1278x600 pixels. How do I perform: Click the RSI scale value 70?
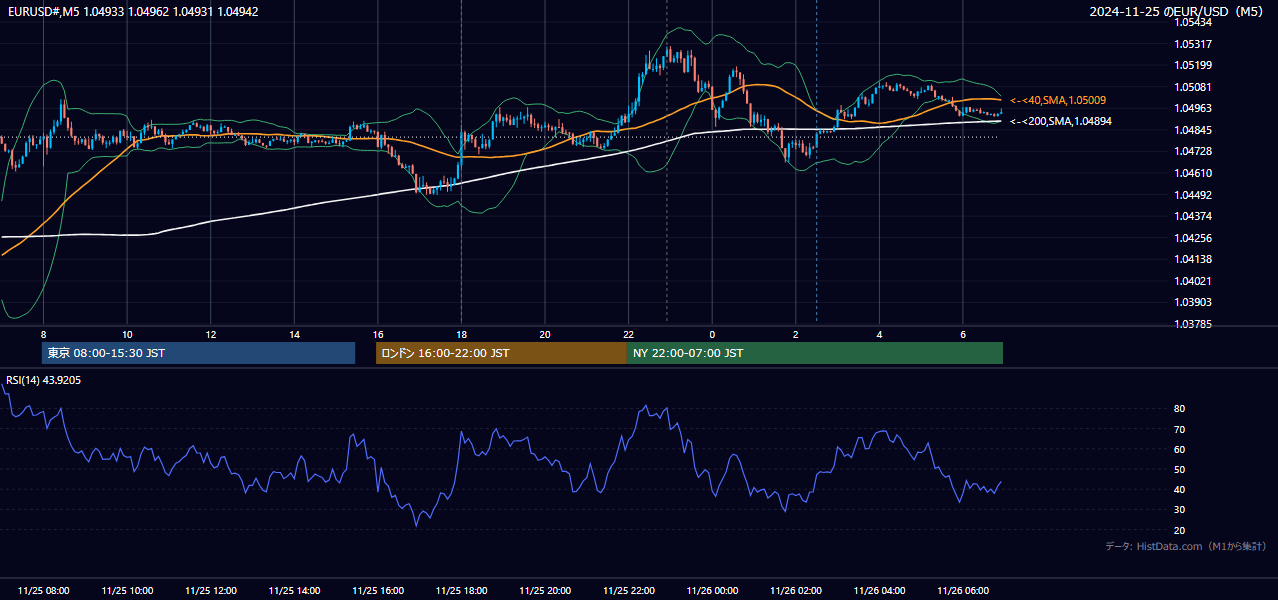1179,429
